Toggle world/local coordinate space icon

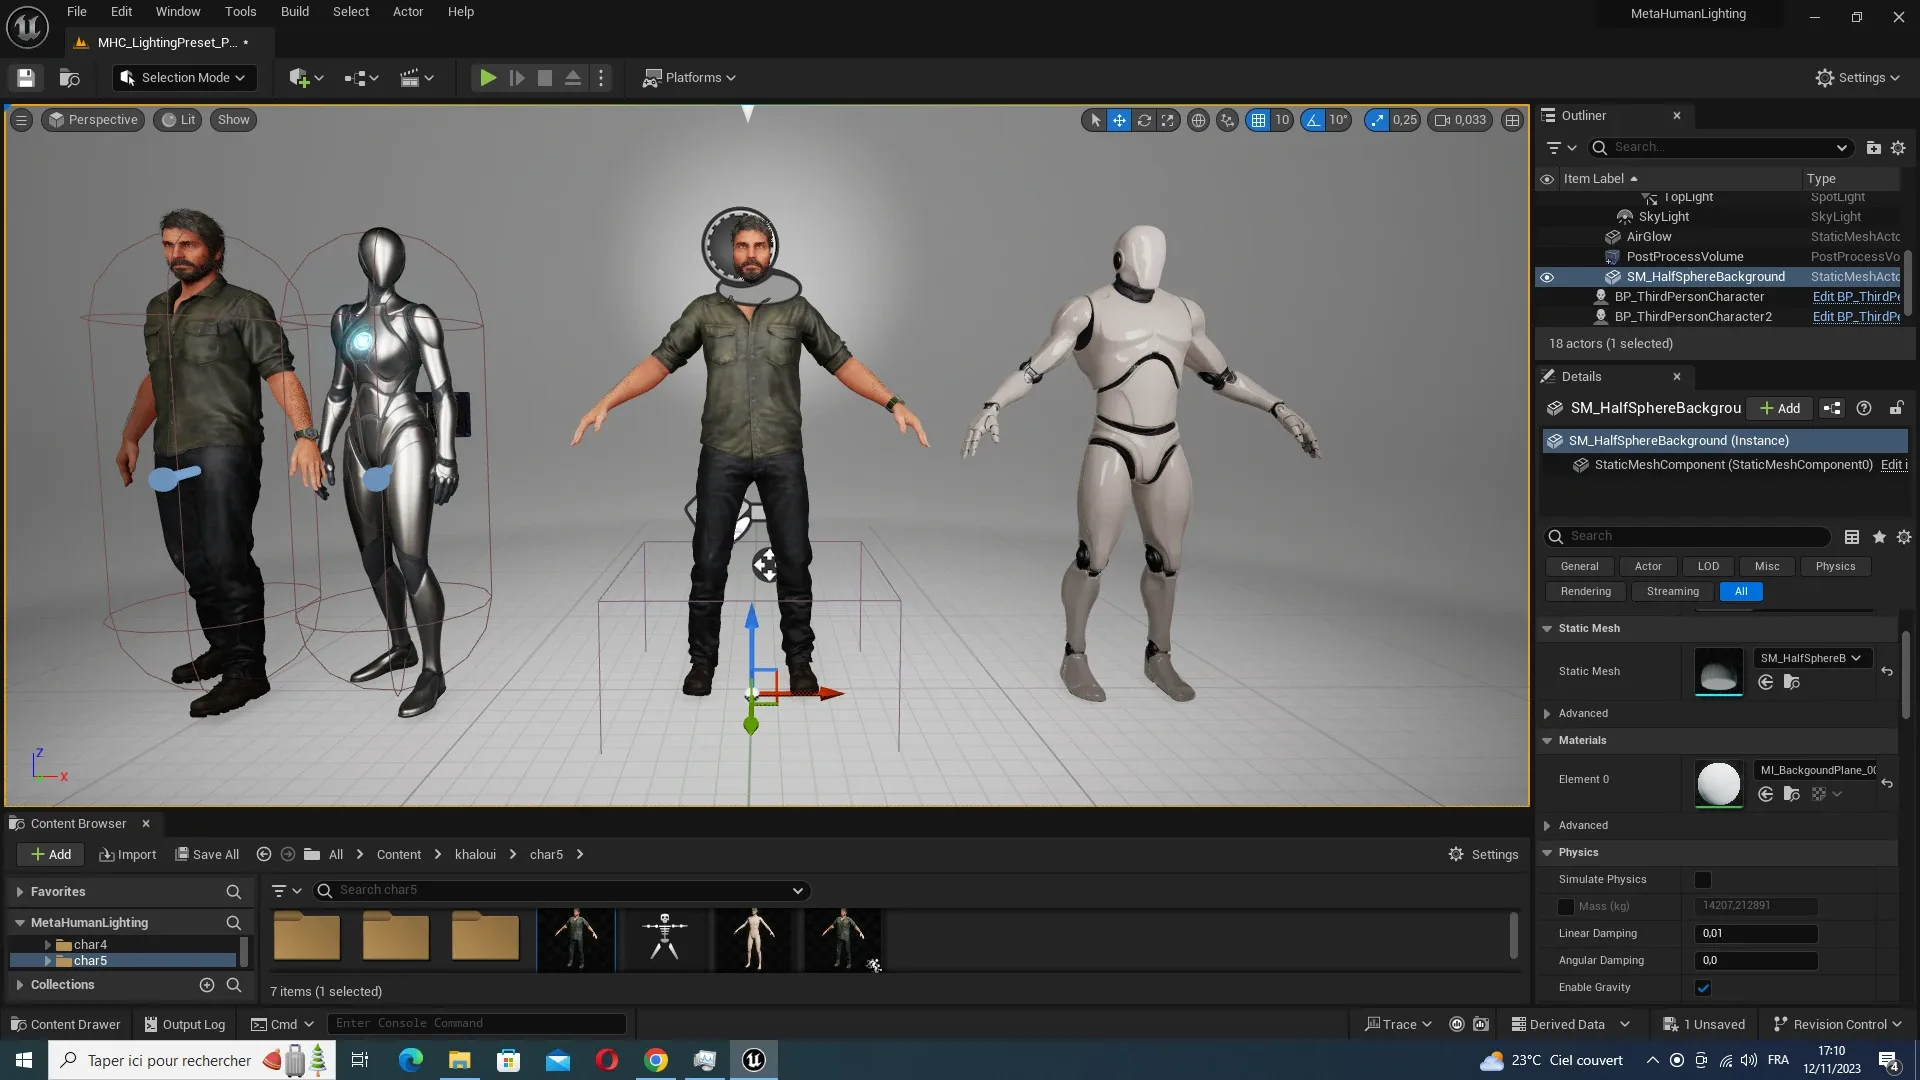[x=1198, y=120]
